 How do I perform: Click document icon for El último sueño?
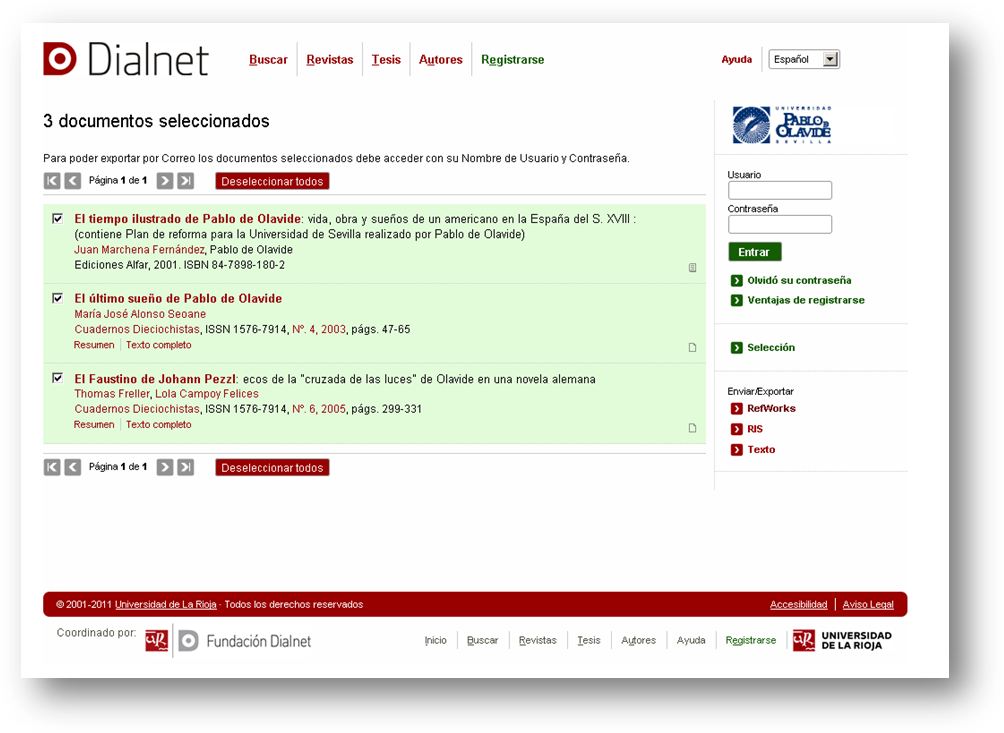[x=692, y=348]
